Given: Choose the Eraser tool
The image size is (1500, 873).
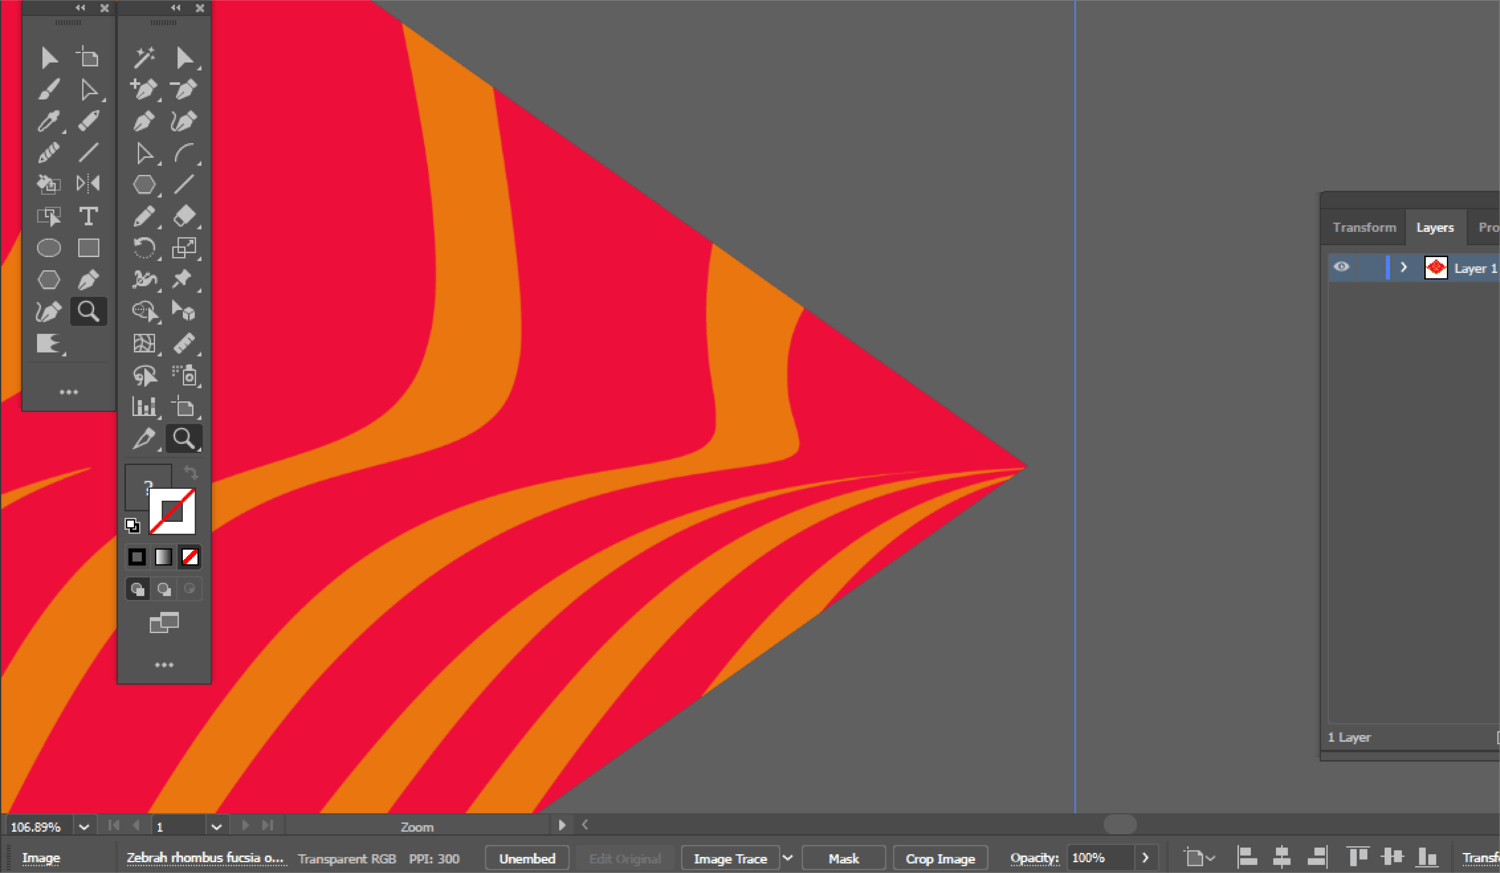Looking at the screenshot, I should [184, 216].
